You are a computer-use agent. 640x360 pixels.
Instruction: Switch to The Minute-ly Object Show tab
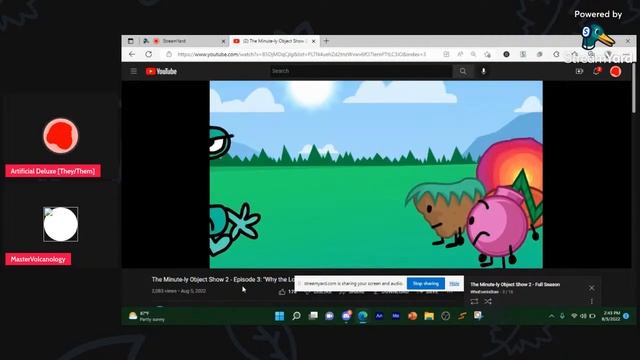tap(274, 41)
